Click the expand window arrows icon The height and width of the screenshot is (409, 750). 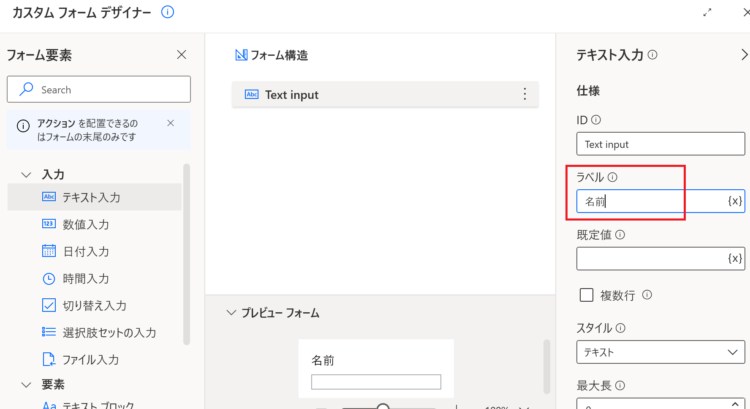707,12
